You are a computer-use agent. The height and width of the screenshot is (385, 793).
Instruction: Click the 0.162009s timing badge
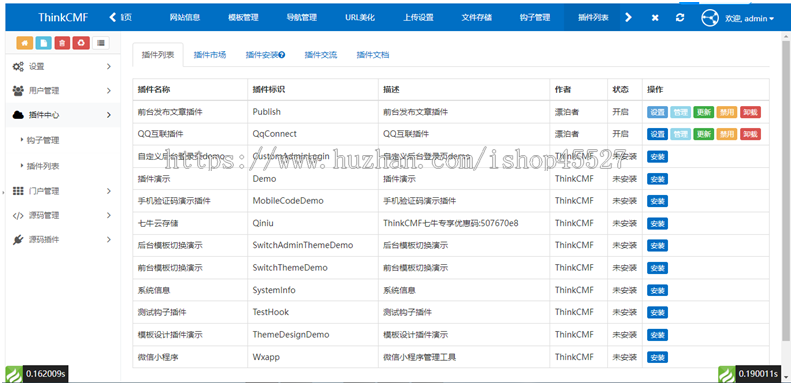coord(46,374)
